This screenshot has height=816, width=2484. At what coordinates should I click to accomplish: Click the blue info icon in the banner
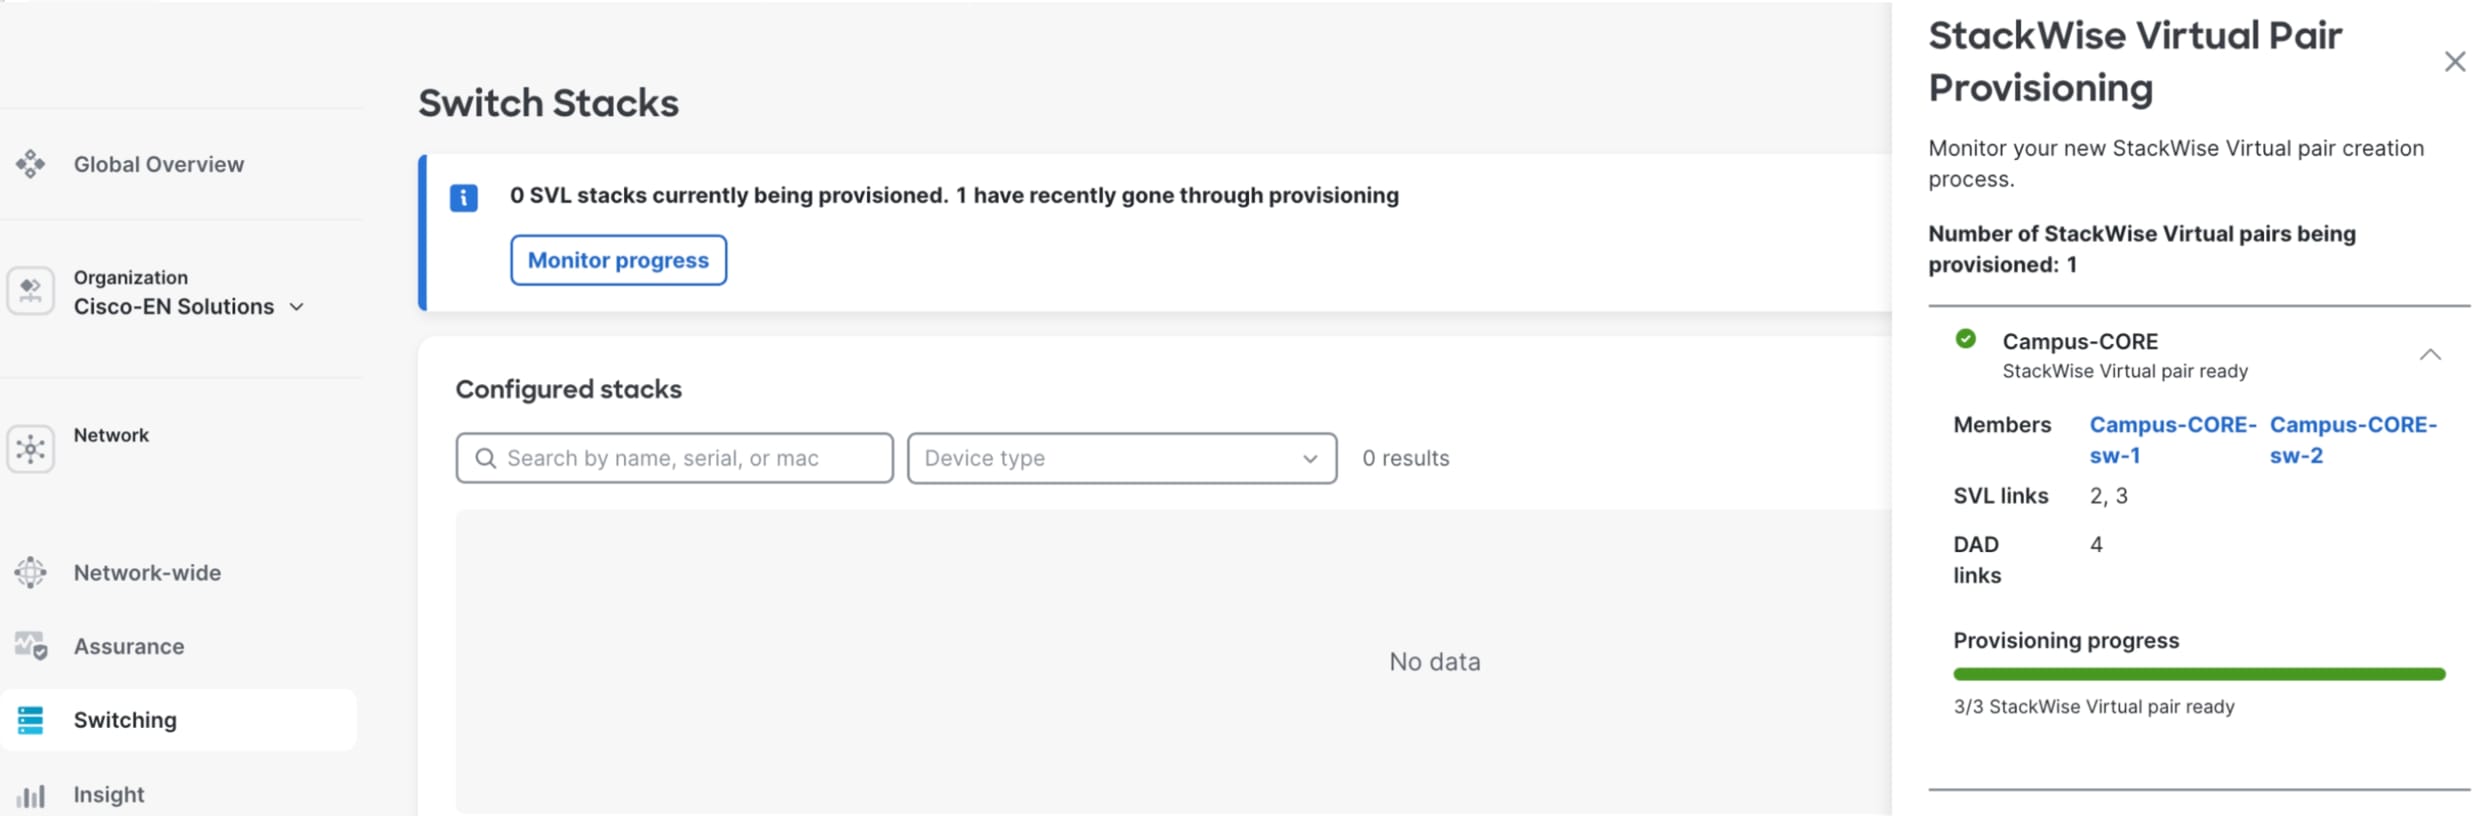[x=464, y=197]
